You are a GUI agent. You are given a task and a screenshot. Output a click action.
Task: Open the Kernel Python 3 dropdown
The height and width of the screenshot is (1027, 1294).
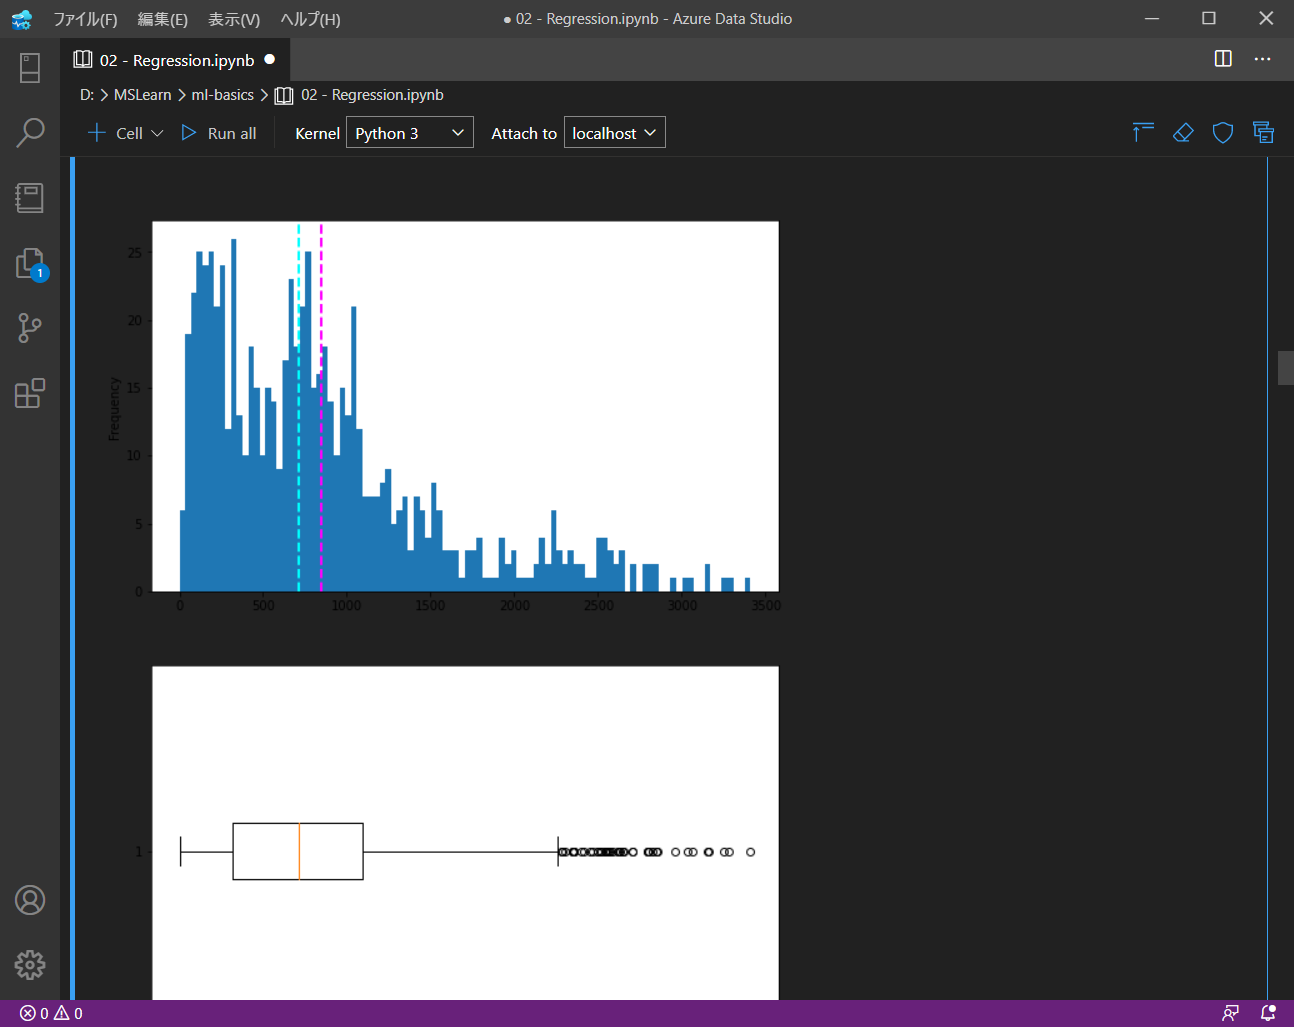[409, 133]
